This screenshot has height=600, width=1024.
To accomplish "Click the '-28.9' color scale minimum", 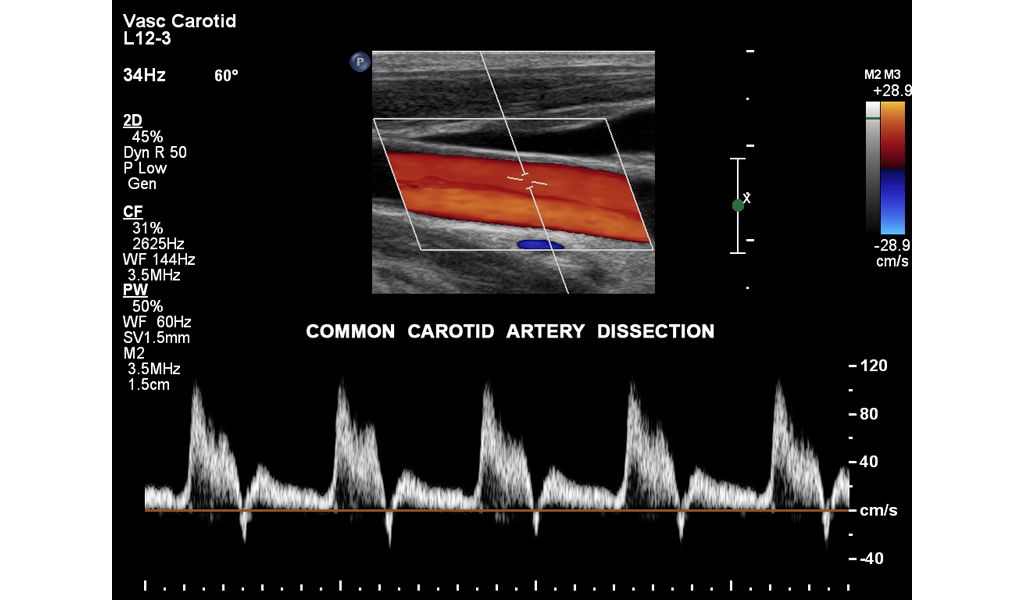I will [891, 246].
